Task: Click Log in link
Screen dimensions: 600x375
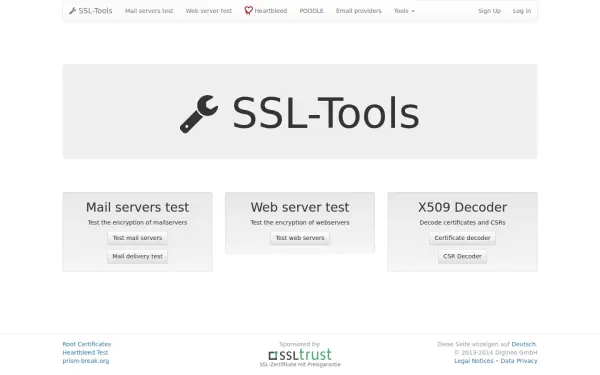Action: point(522,11)
